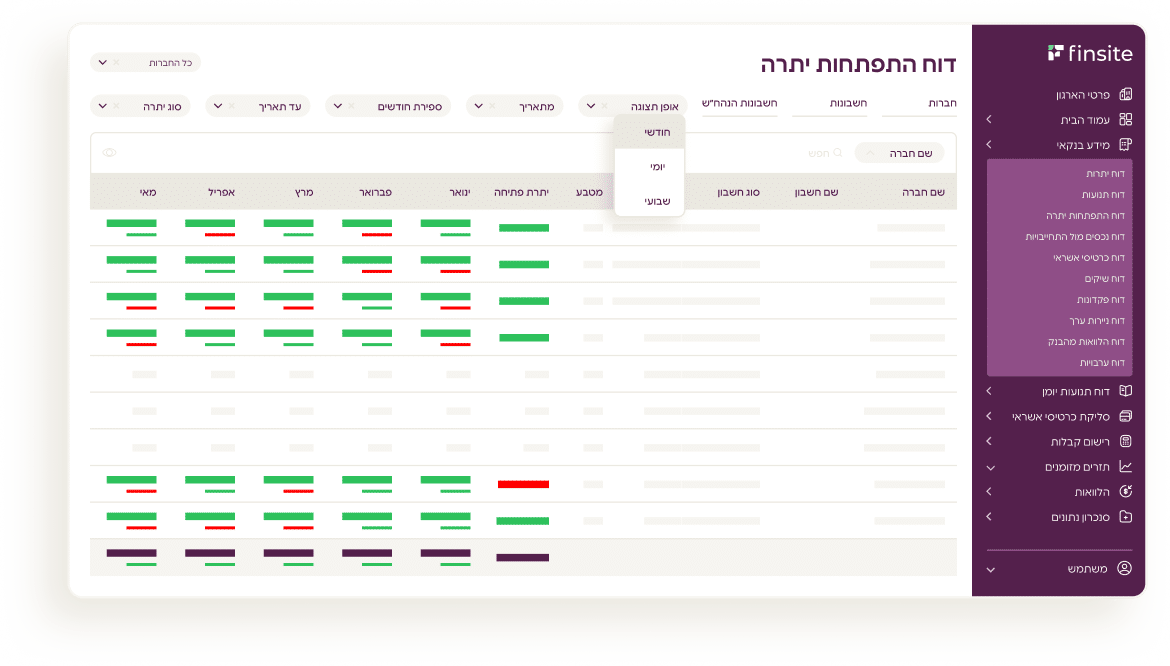Open the מתאריך date dropdown
This screenshot has width=1170, height=666.
514,105
